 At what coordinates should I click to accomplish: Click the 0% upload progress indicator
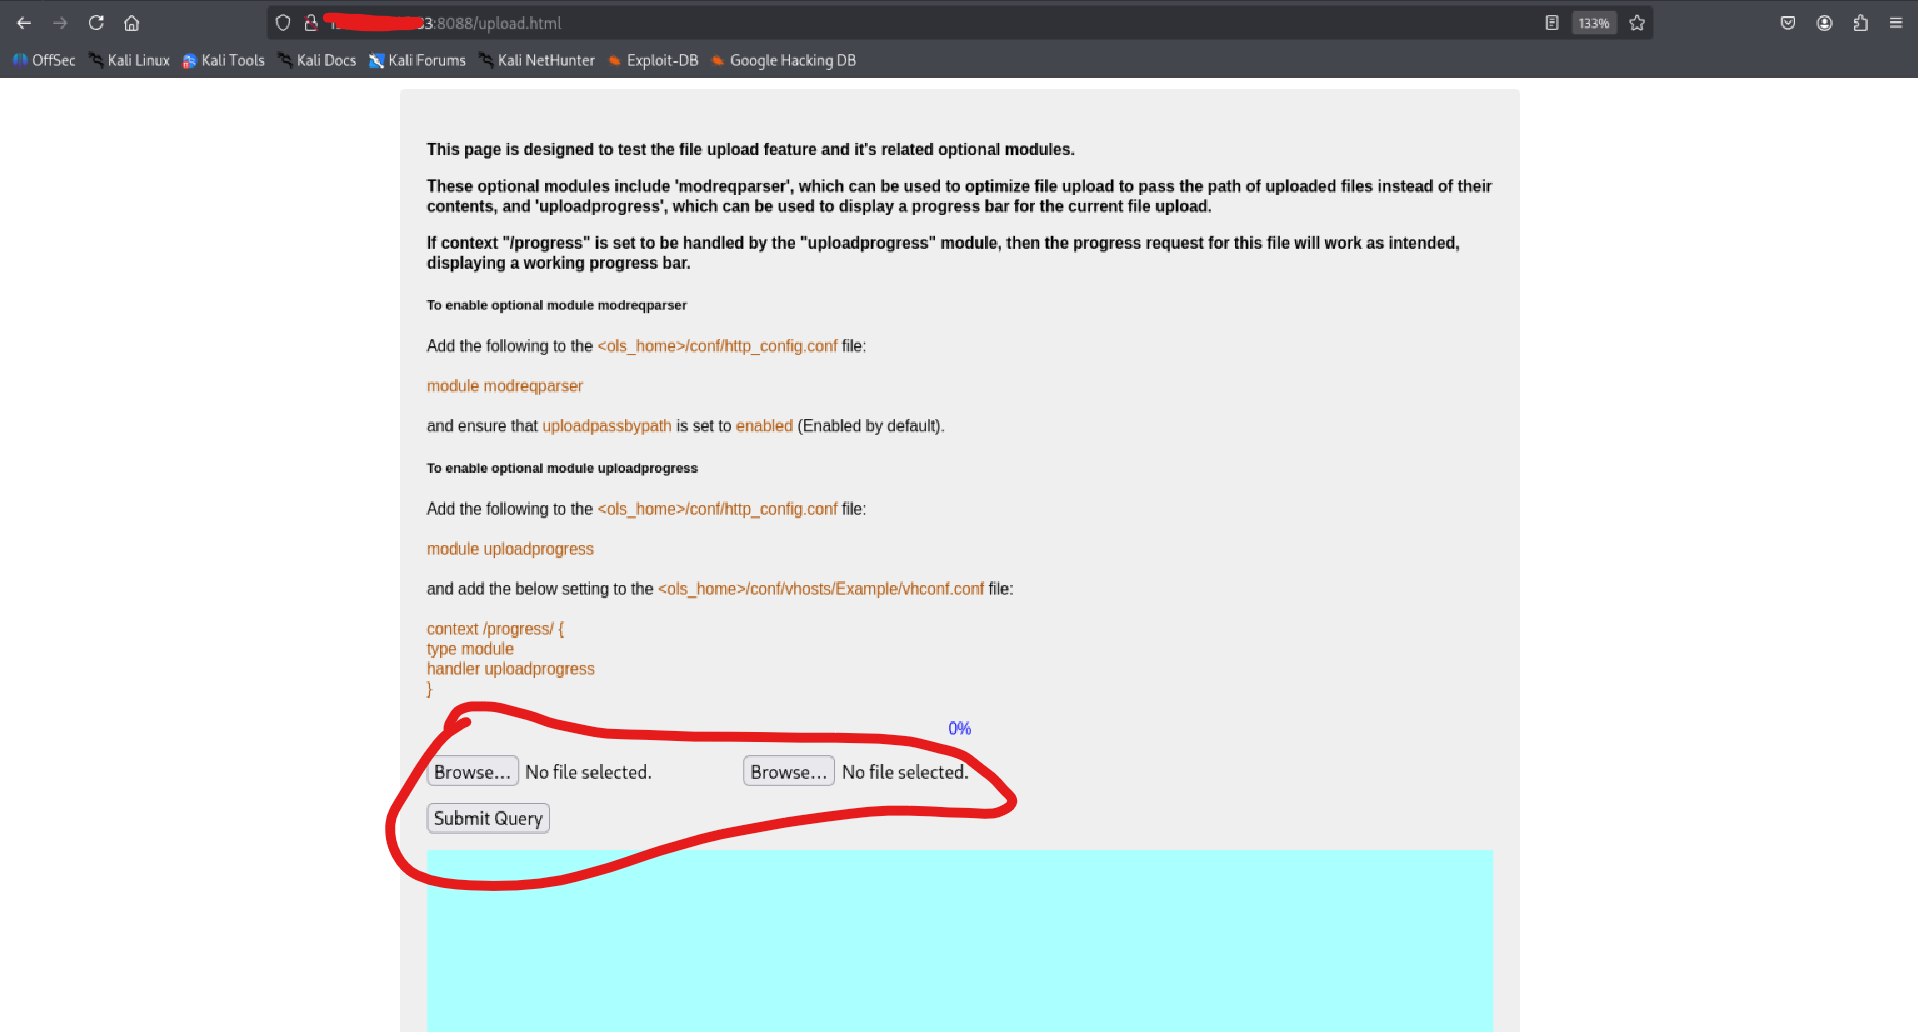pos(960,729)
